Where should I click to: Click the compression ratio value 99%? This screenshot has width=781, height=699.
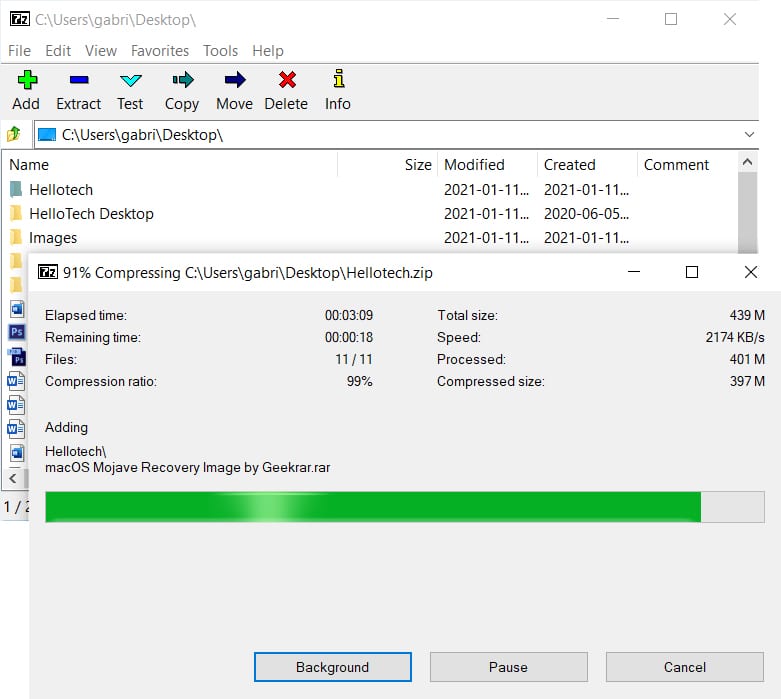[x=360, y=381]
